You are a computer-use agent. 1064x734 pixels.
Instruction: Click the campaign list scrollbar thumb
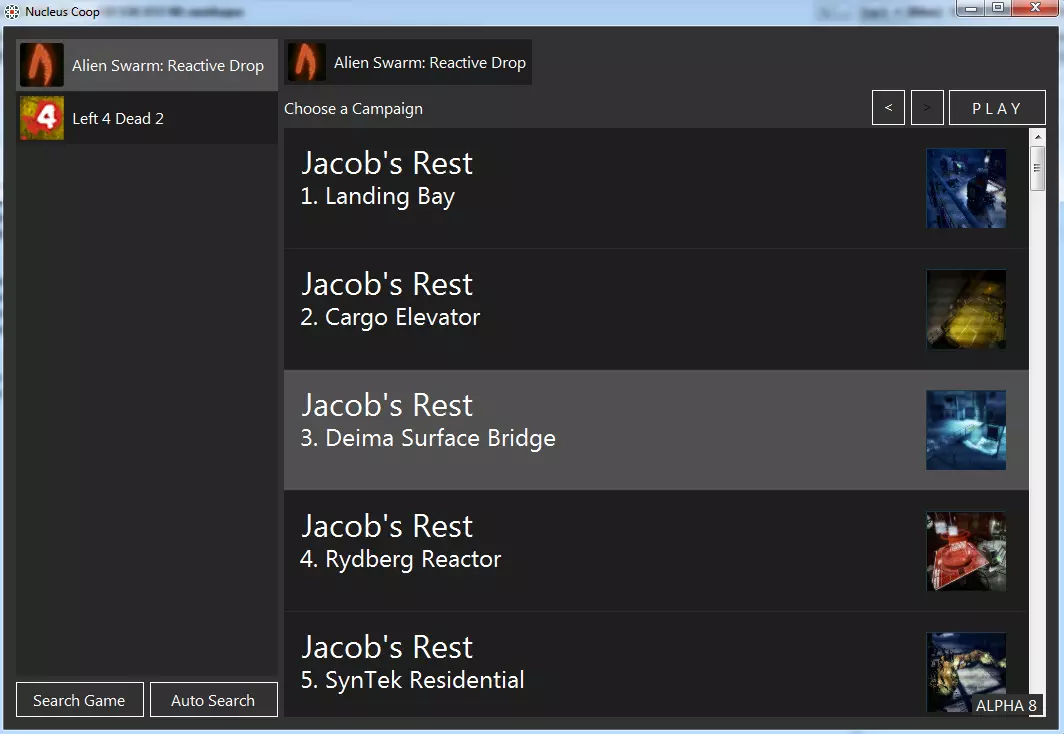(1037, 168)
